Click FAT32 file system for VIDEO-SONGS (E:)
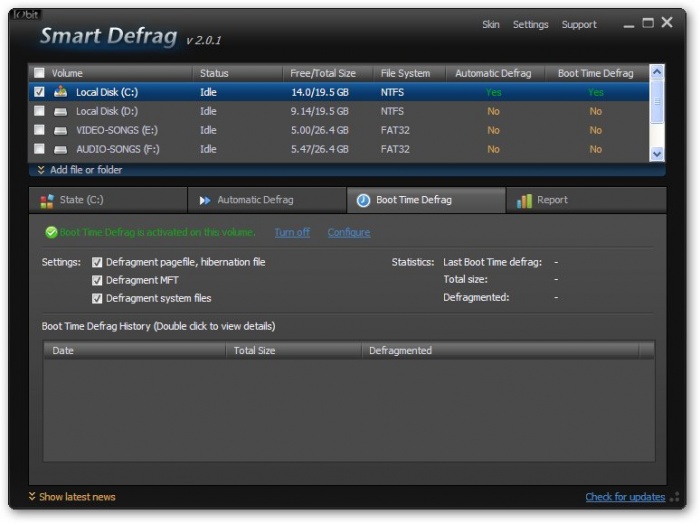 coord(395,130)
